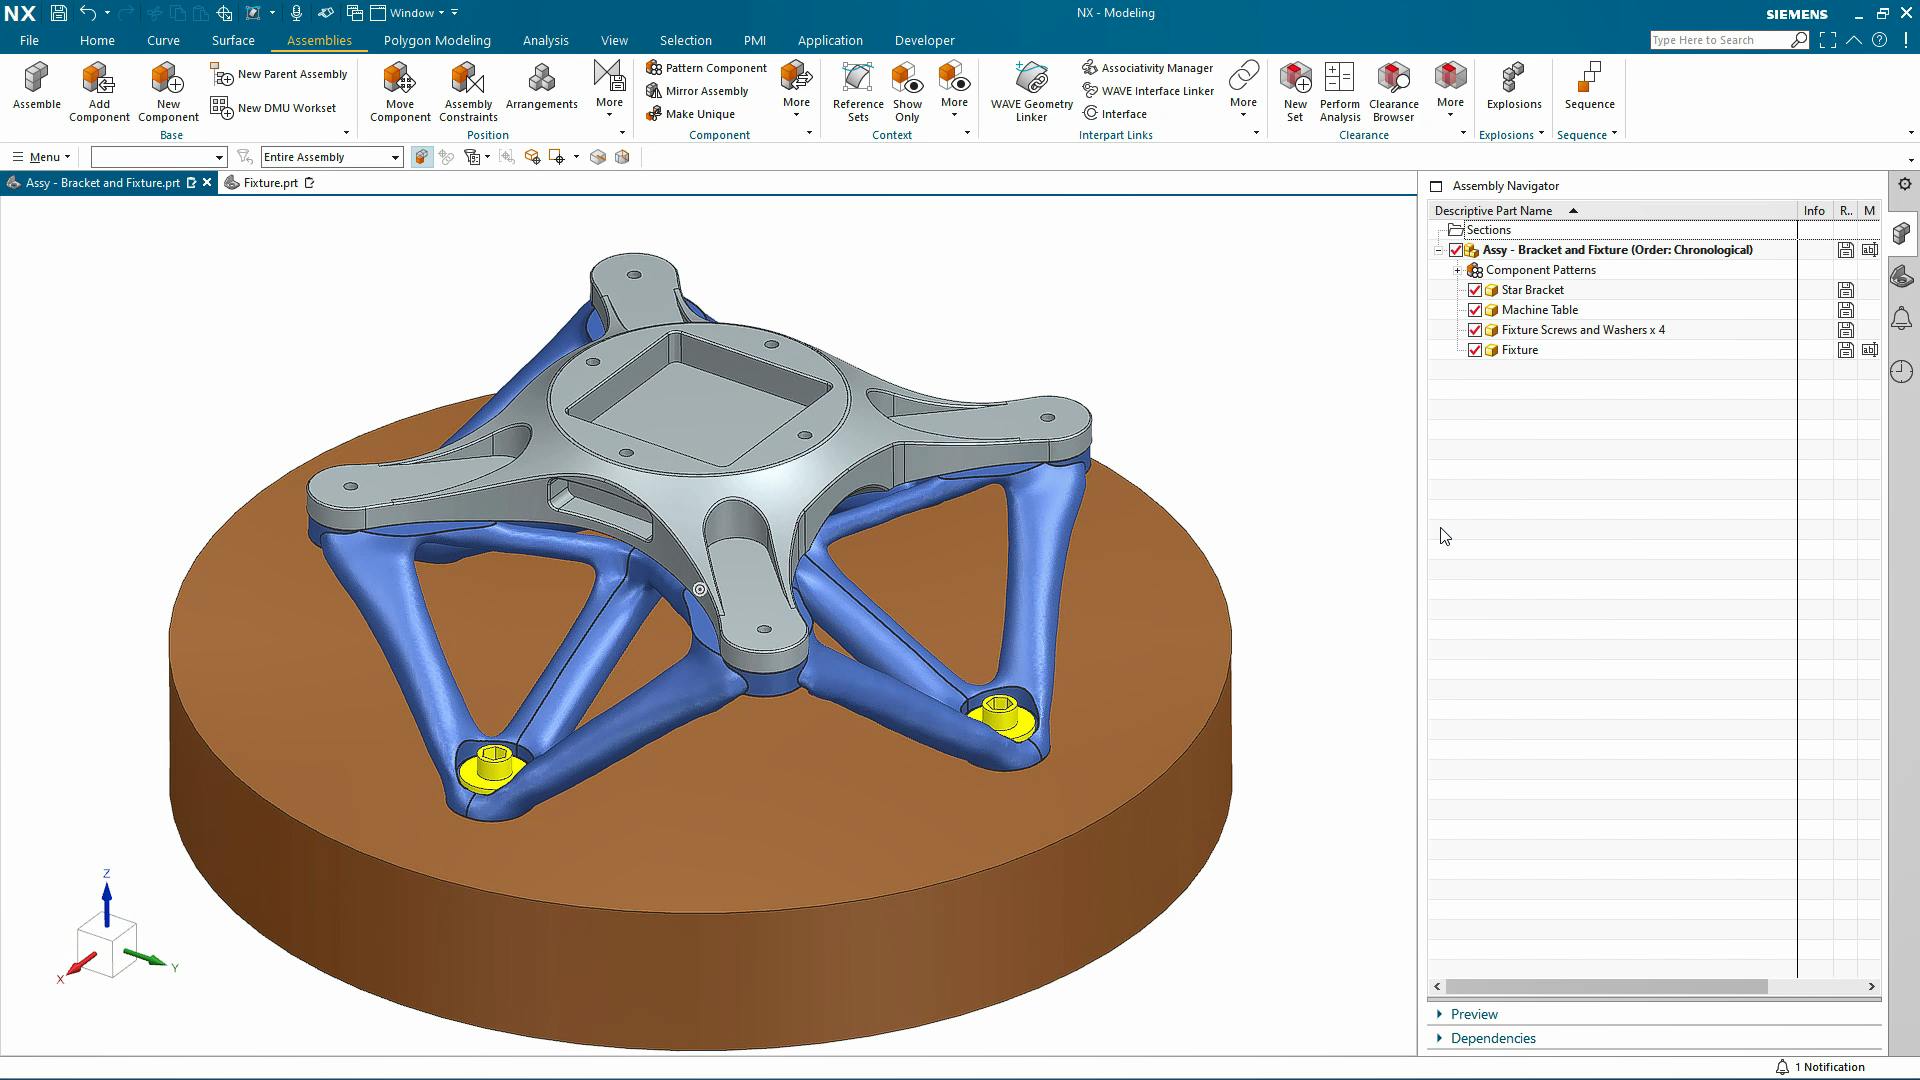
Task: Toggle the Machine Table visibility checkbox
Action: point(1475,310)
